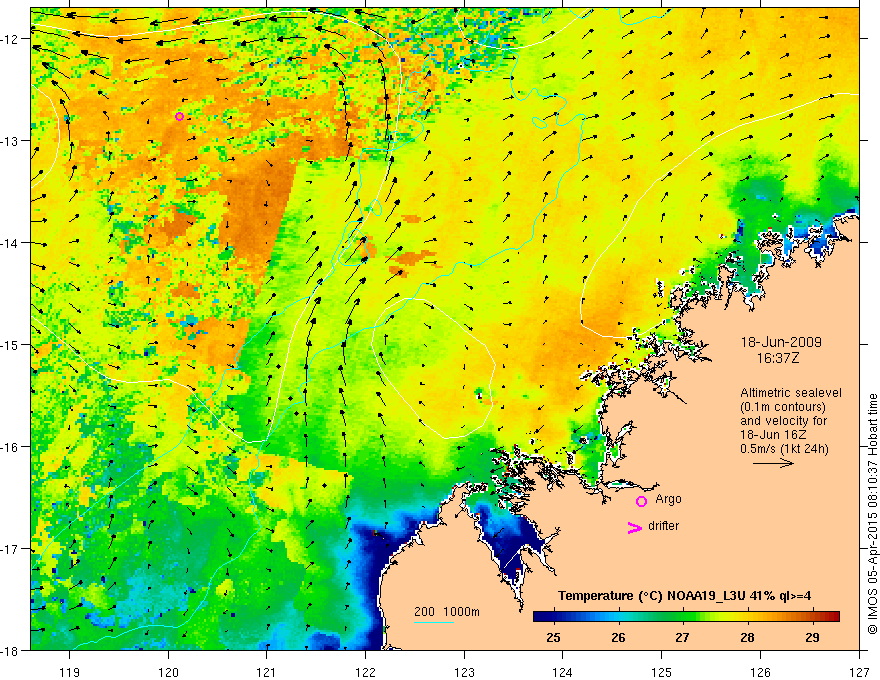Click the magenta Argo float marker on the map
The width and height of the screenshot is (880, 680).
pyautogui.click(x=179, y=117)
